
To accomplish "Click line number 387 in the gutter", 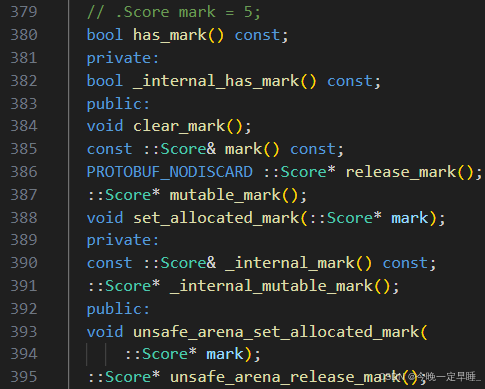I will click(x=24, y=195).
